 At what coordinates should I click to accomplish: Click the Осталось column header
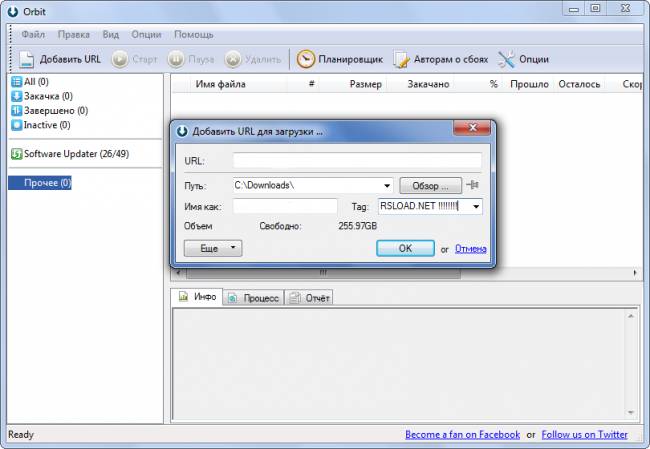point(579,84)
